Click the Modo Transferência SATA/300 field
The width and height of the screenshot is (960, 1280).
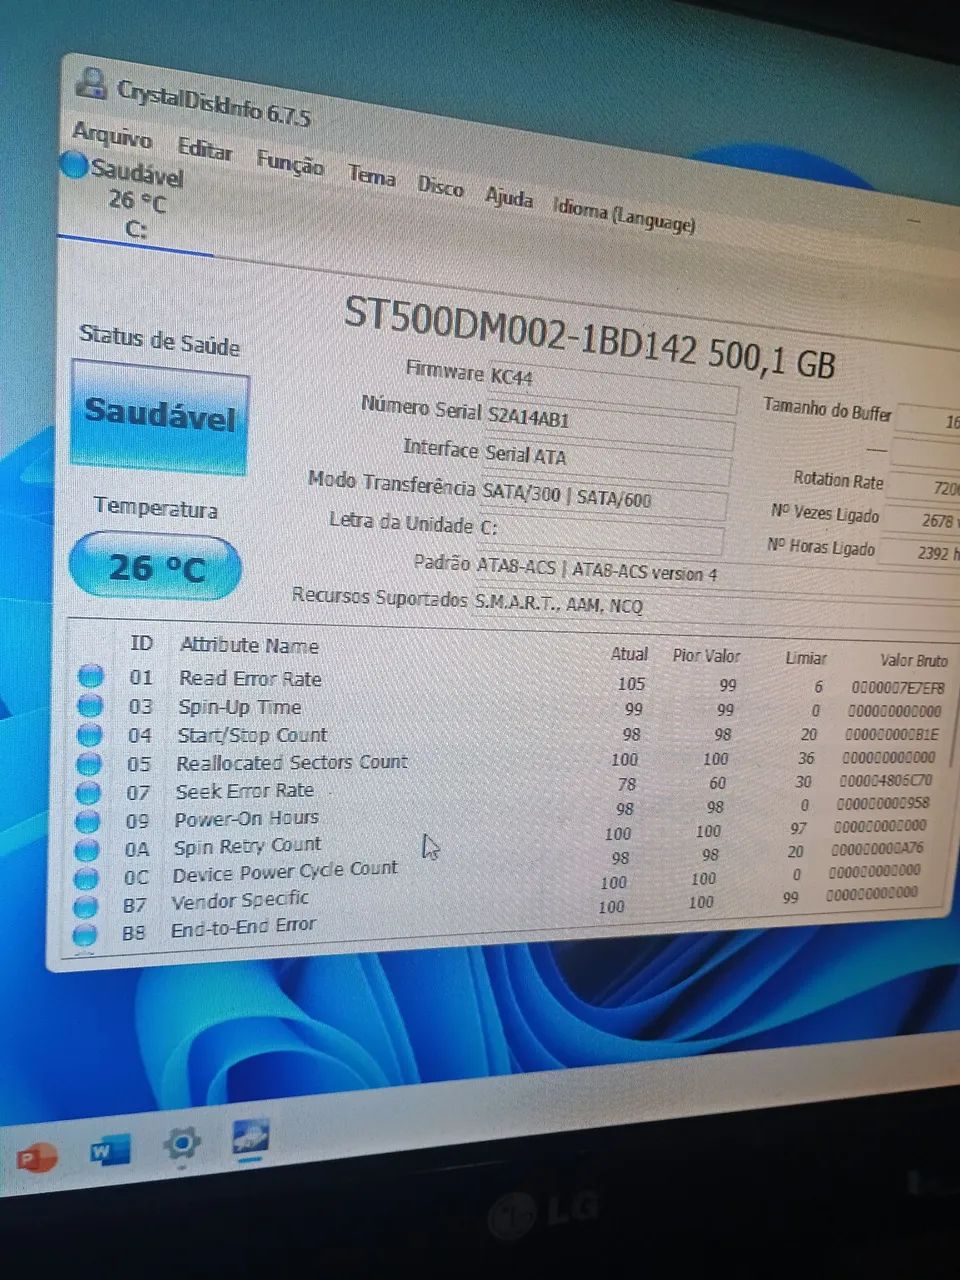pos(603,497)
